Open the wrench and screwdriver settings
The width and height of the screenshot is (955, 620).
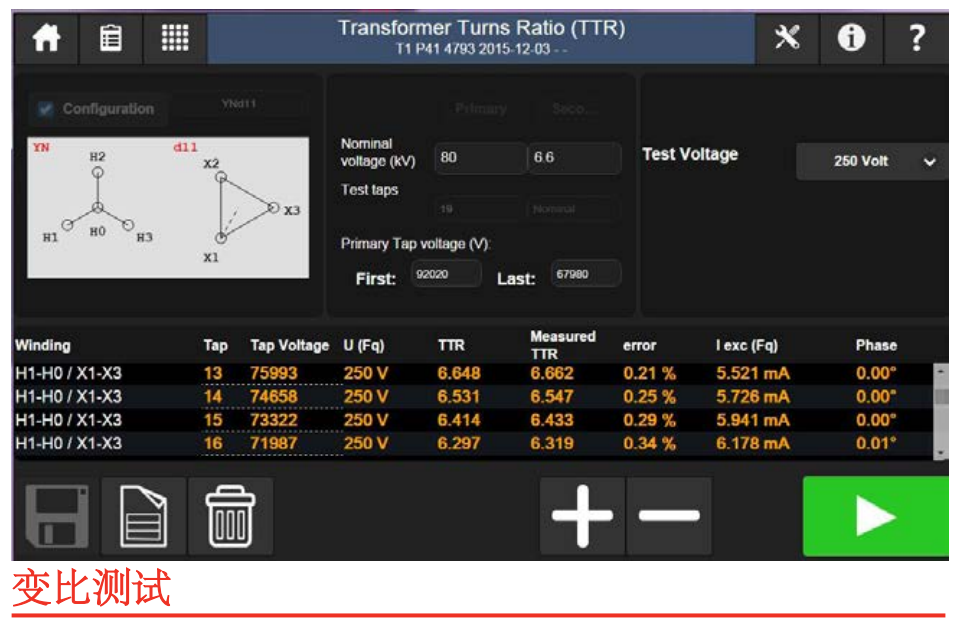click(x=787, y=38)
